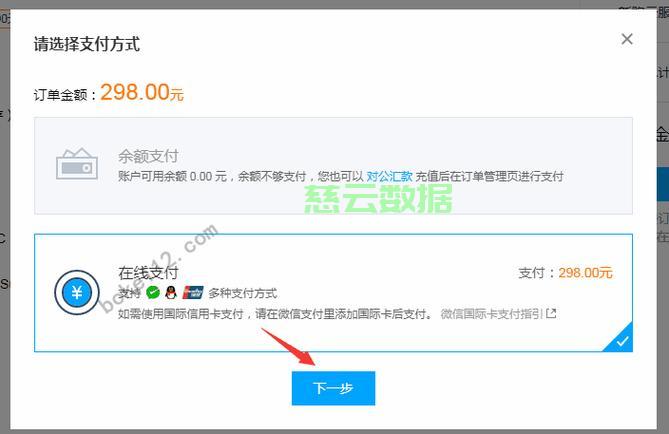The height and width of the screenshot is (434, 669).
Task: Click the QQ penguin payment icon
Action: click(171, 293)
